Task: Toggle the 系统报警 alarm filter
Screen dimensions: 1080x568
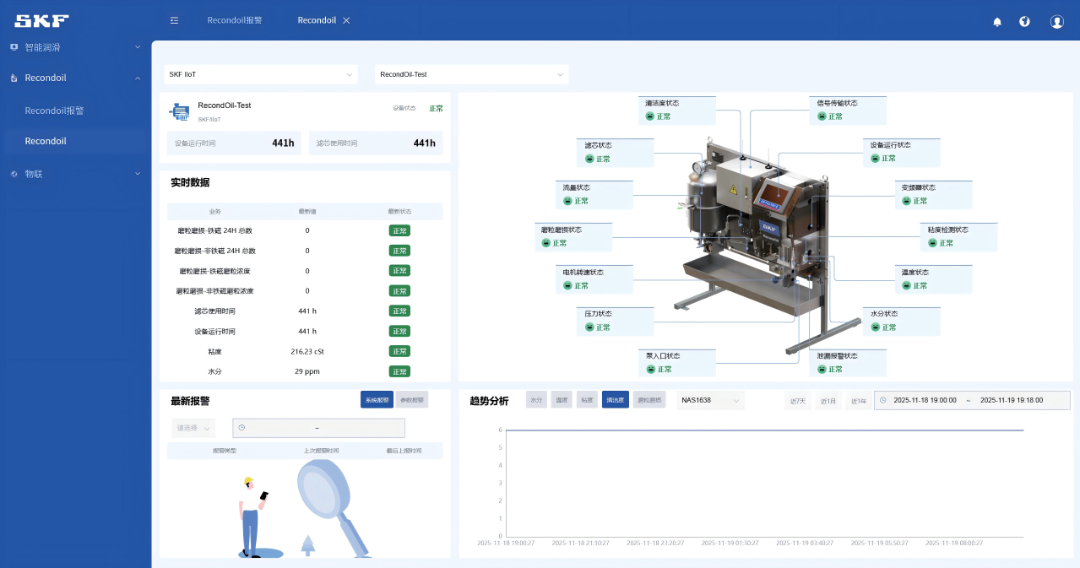Action: coord(376,400)
